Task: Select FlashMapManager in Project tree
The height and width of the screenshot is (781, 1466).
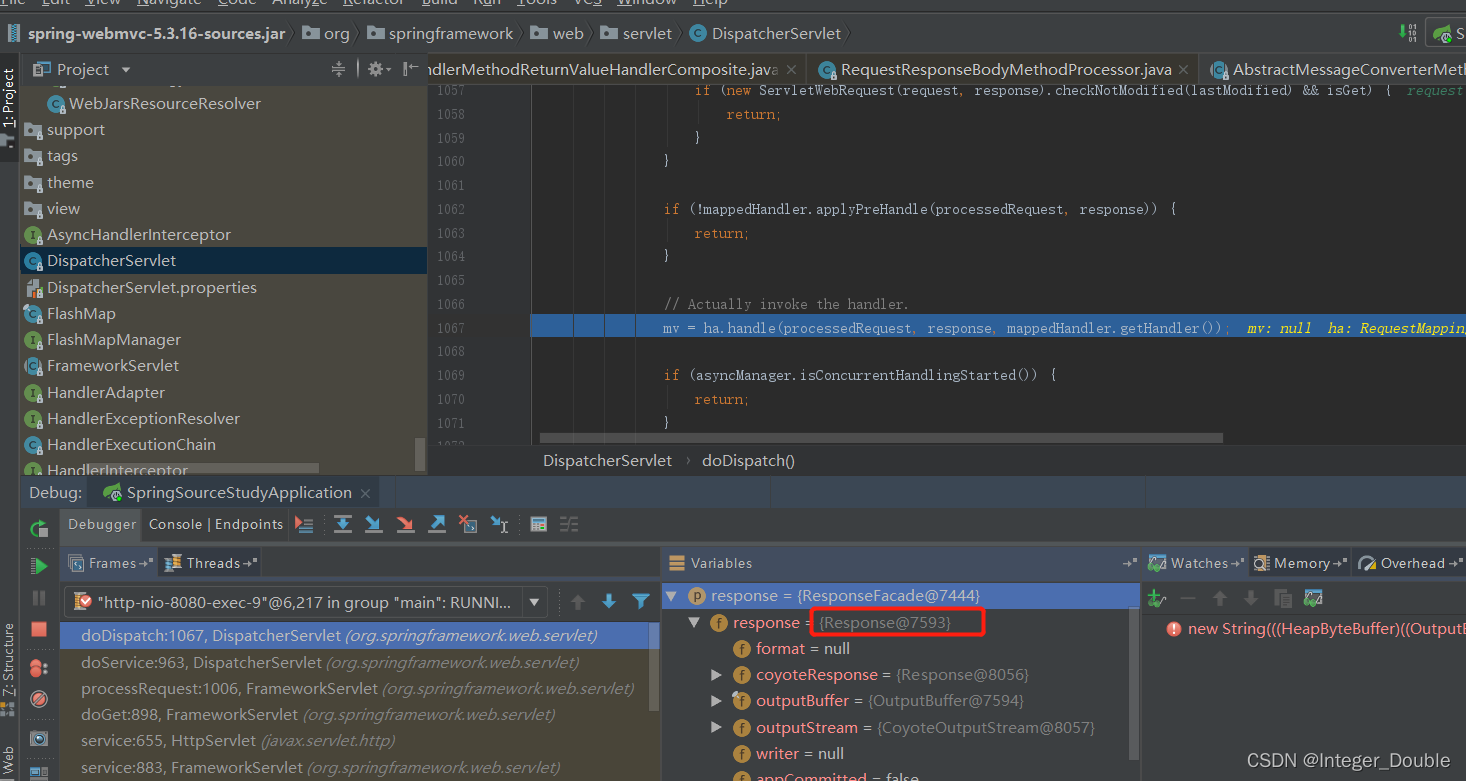Action: coord(114,340)
